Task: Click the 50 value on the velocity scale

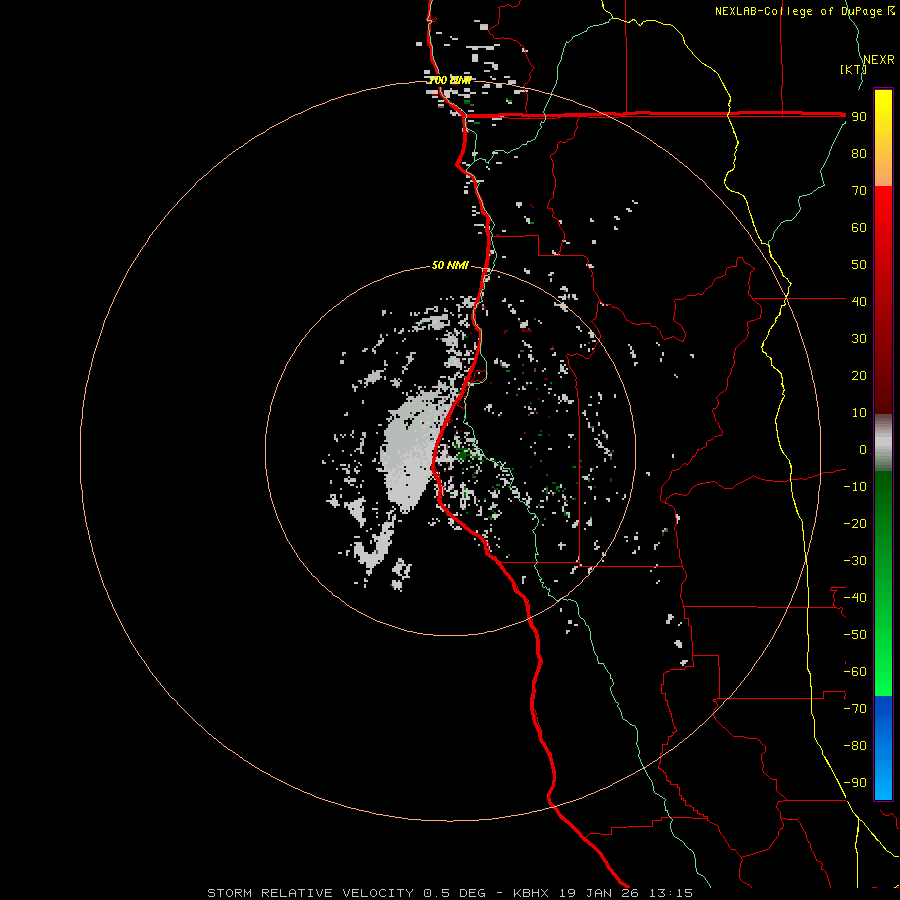Action: (x=859, y=265)
